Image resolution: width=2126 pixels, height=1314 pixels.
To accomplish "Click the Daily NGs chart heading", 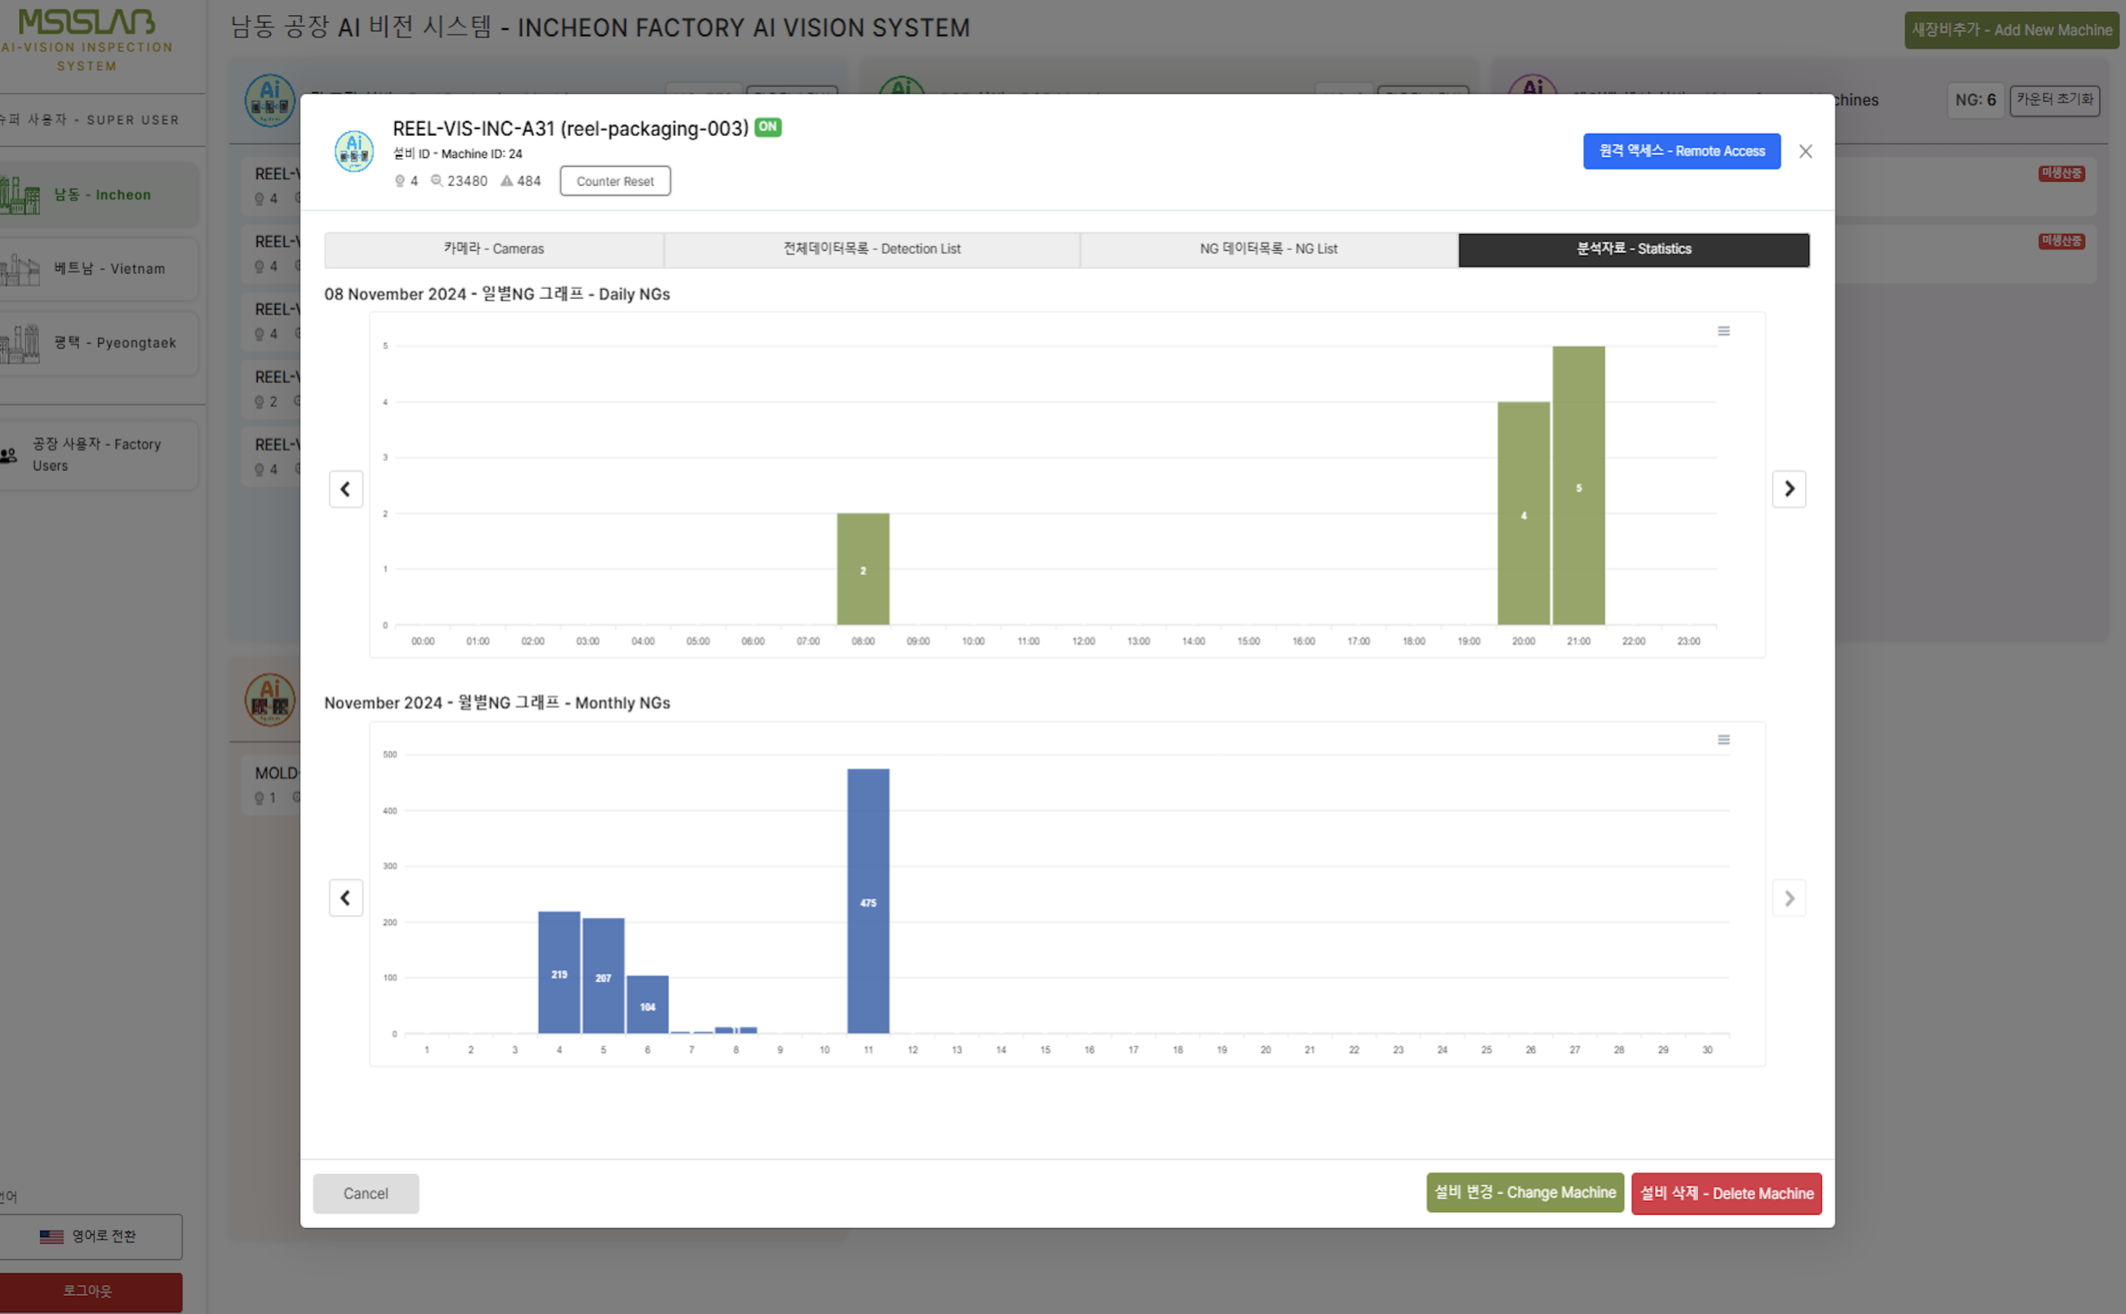I will (497, 294).
